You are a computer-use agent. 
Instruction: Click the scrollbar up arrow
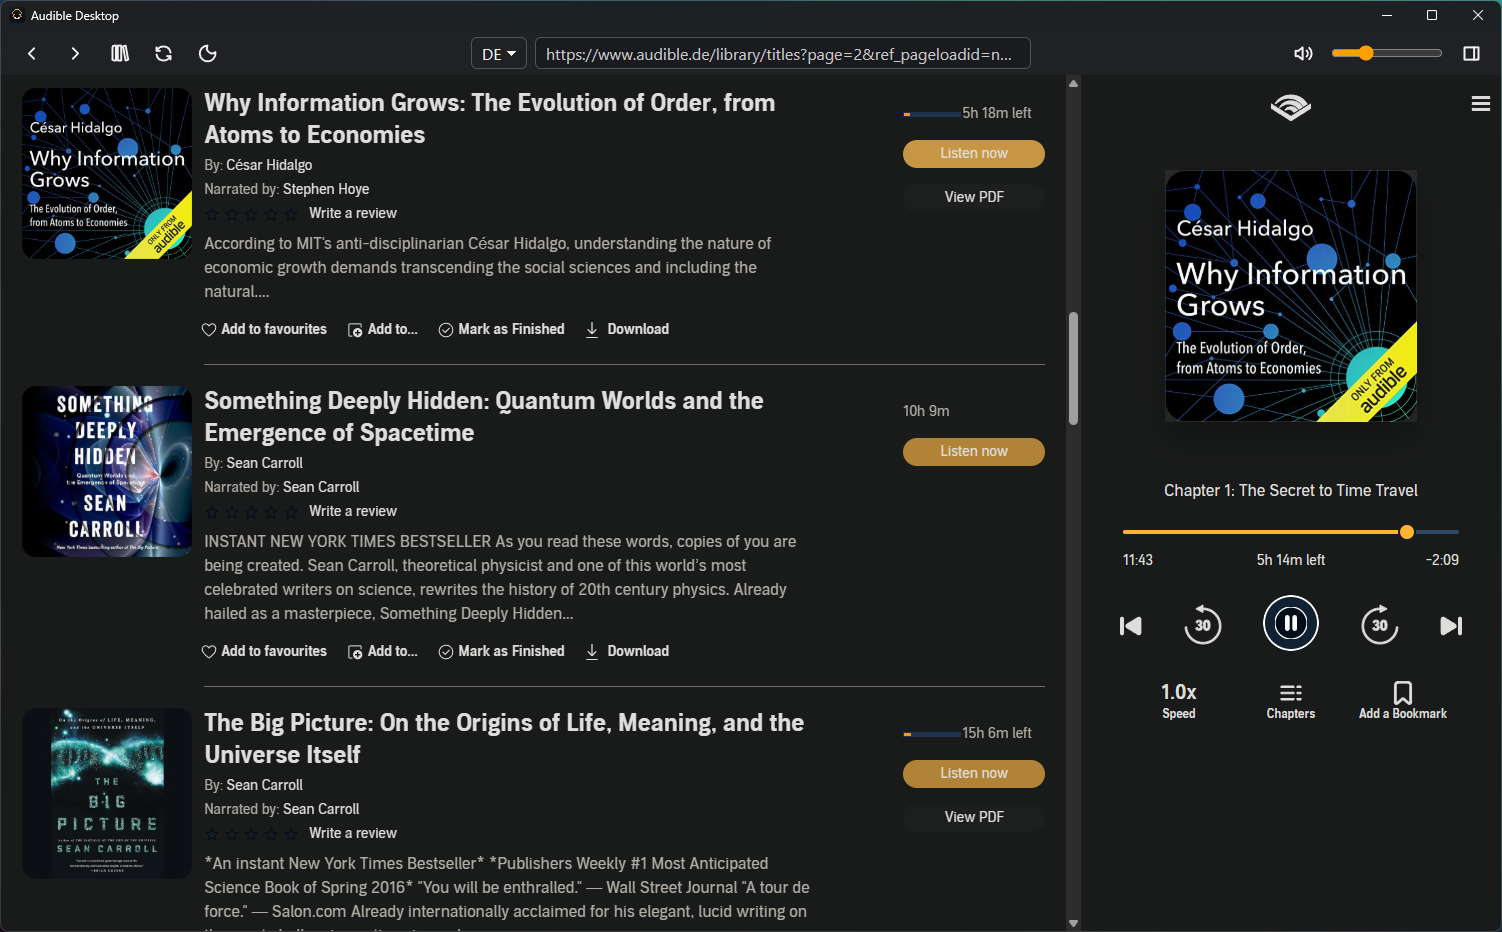pyautogui.click(x=1073, y=83)
